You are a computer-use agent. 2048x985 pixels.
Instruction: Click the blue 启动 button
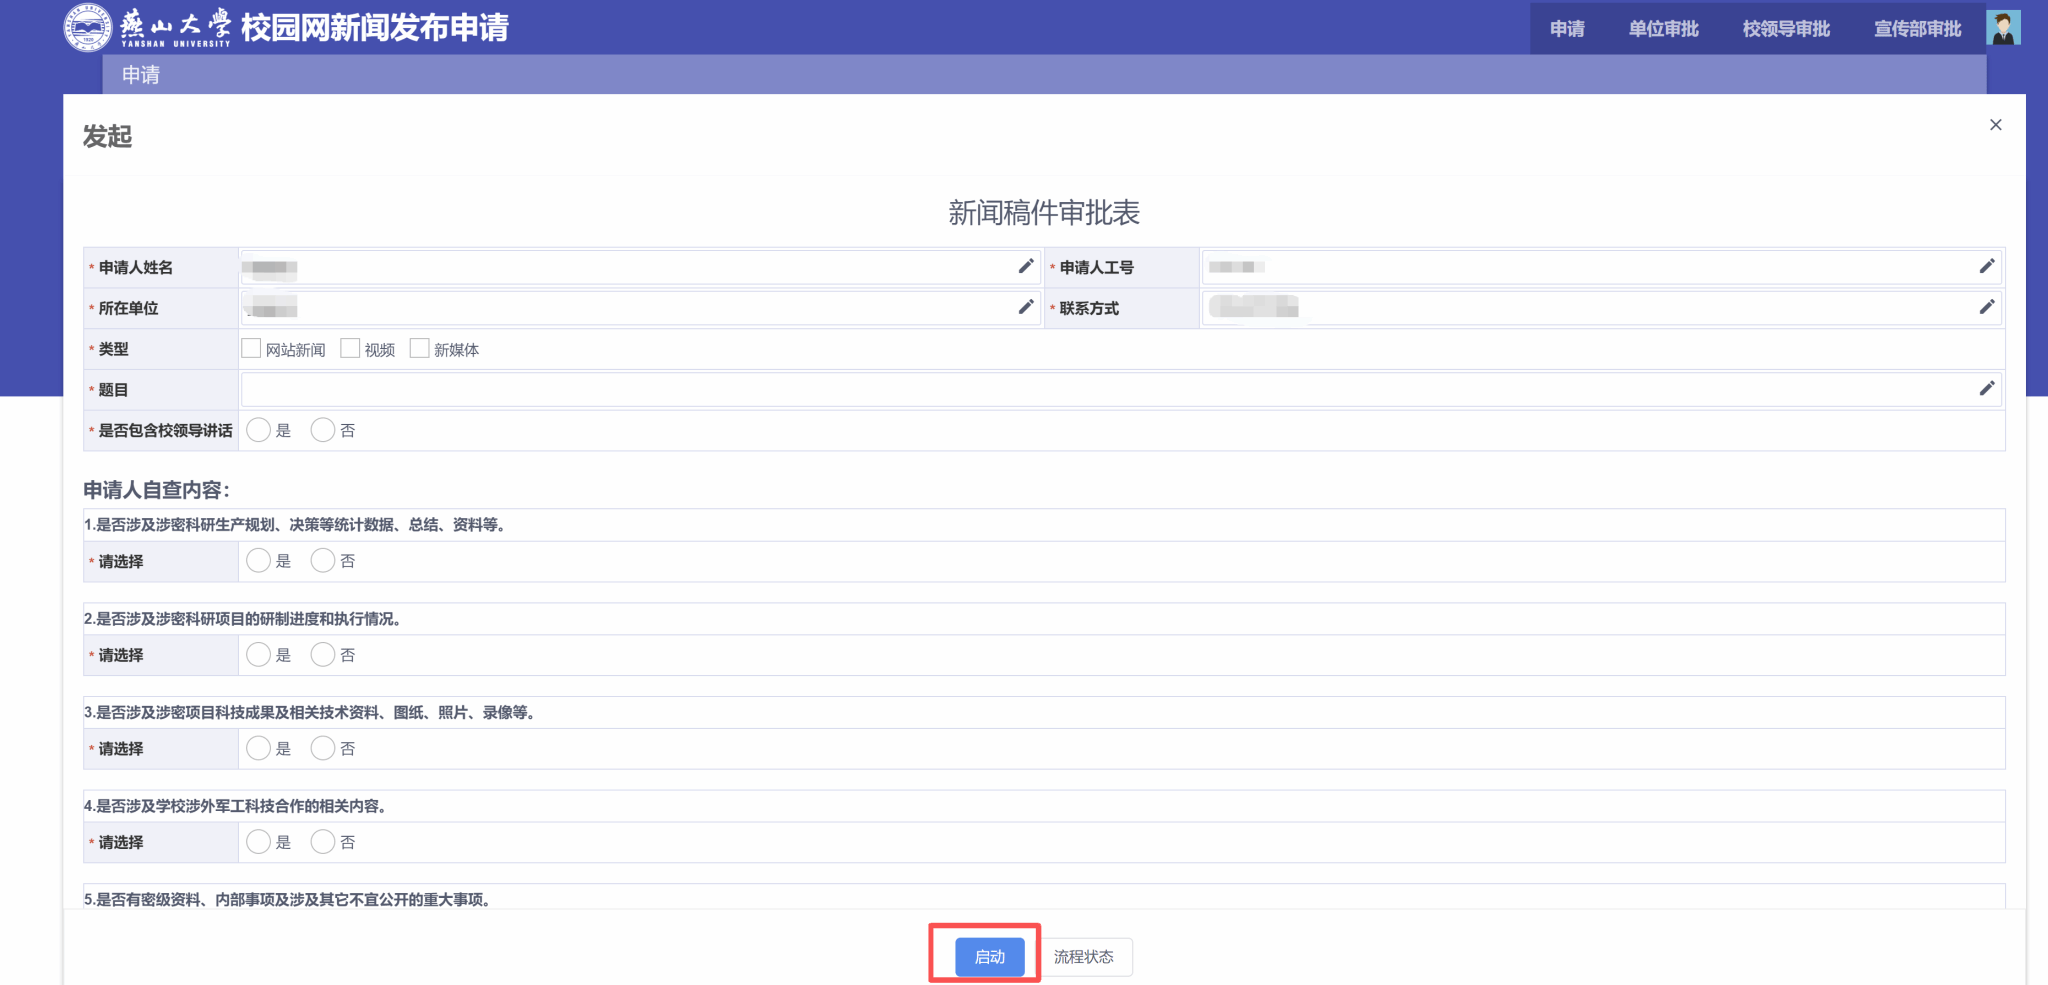(989, 957)
